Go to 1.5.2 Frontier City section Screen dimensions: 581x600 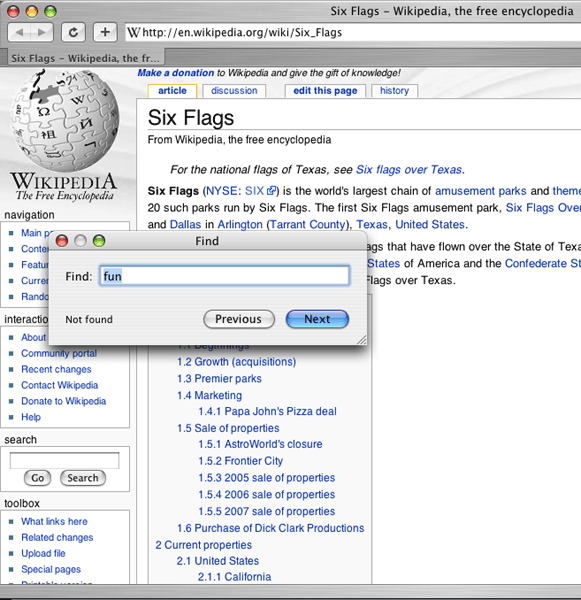[x=240, y=461]
